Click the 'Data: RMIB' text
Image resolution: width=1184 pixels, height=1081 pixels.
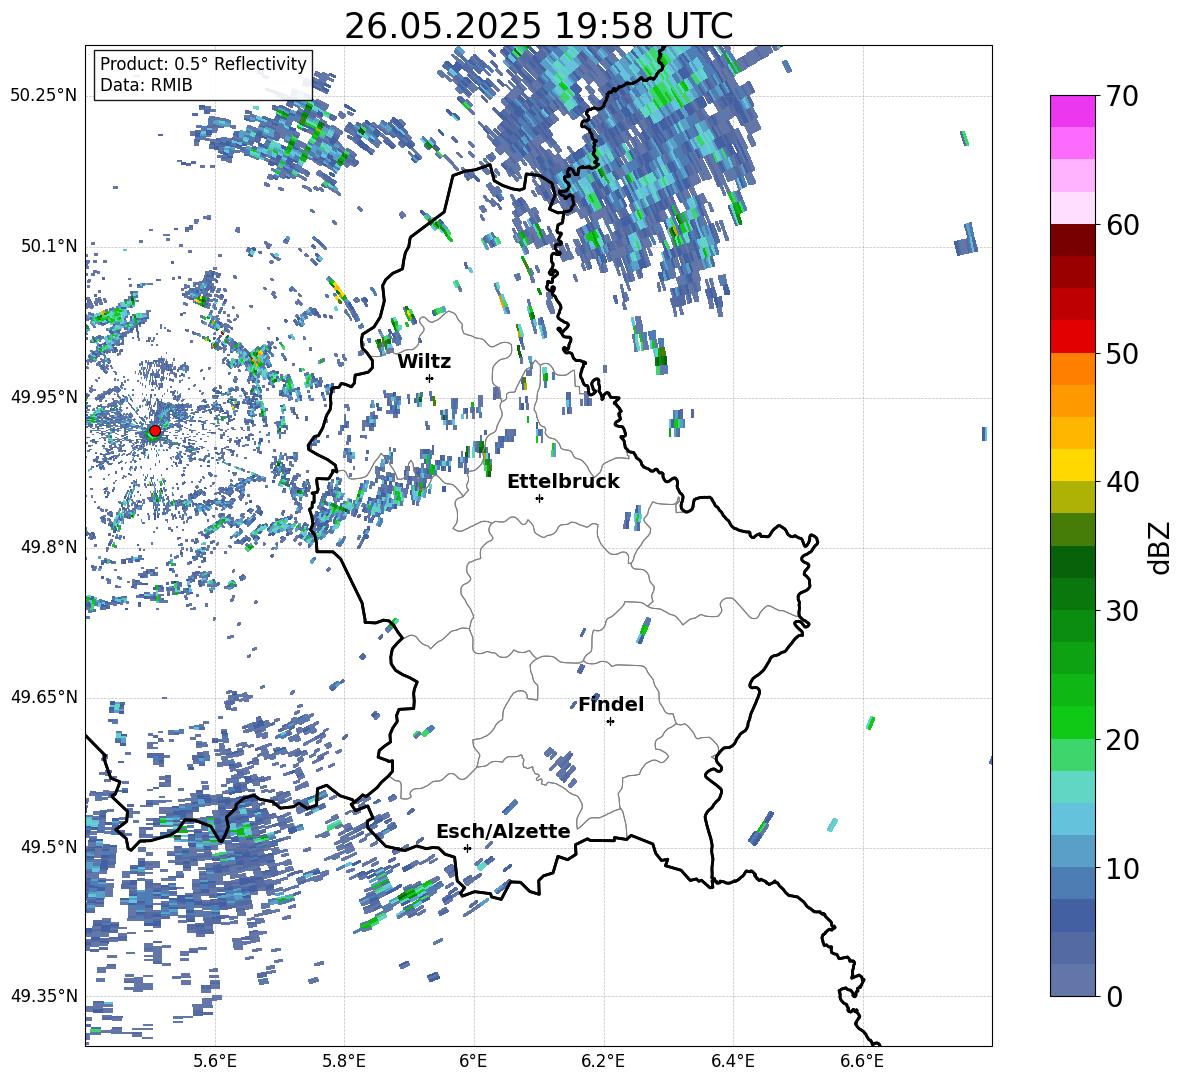pos(146,85)
